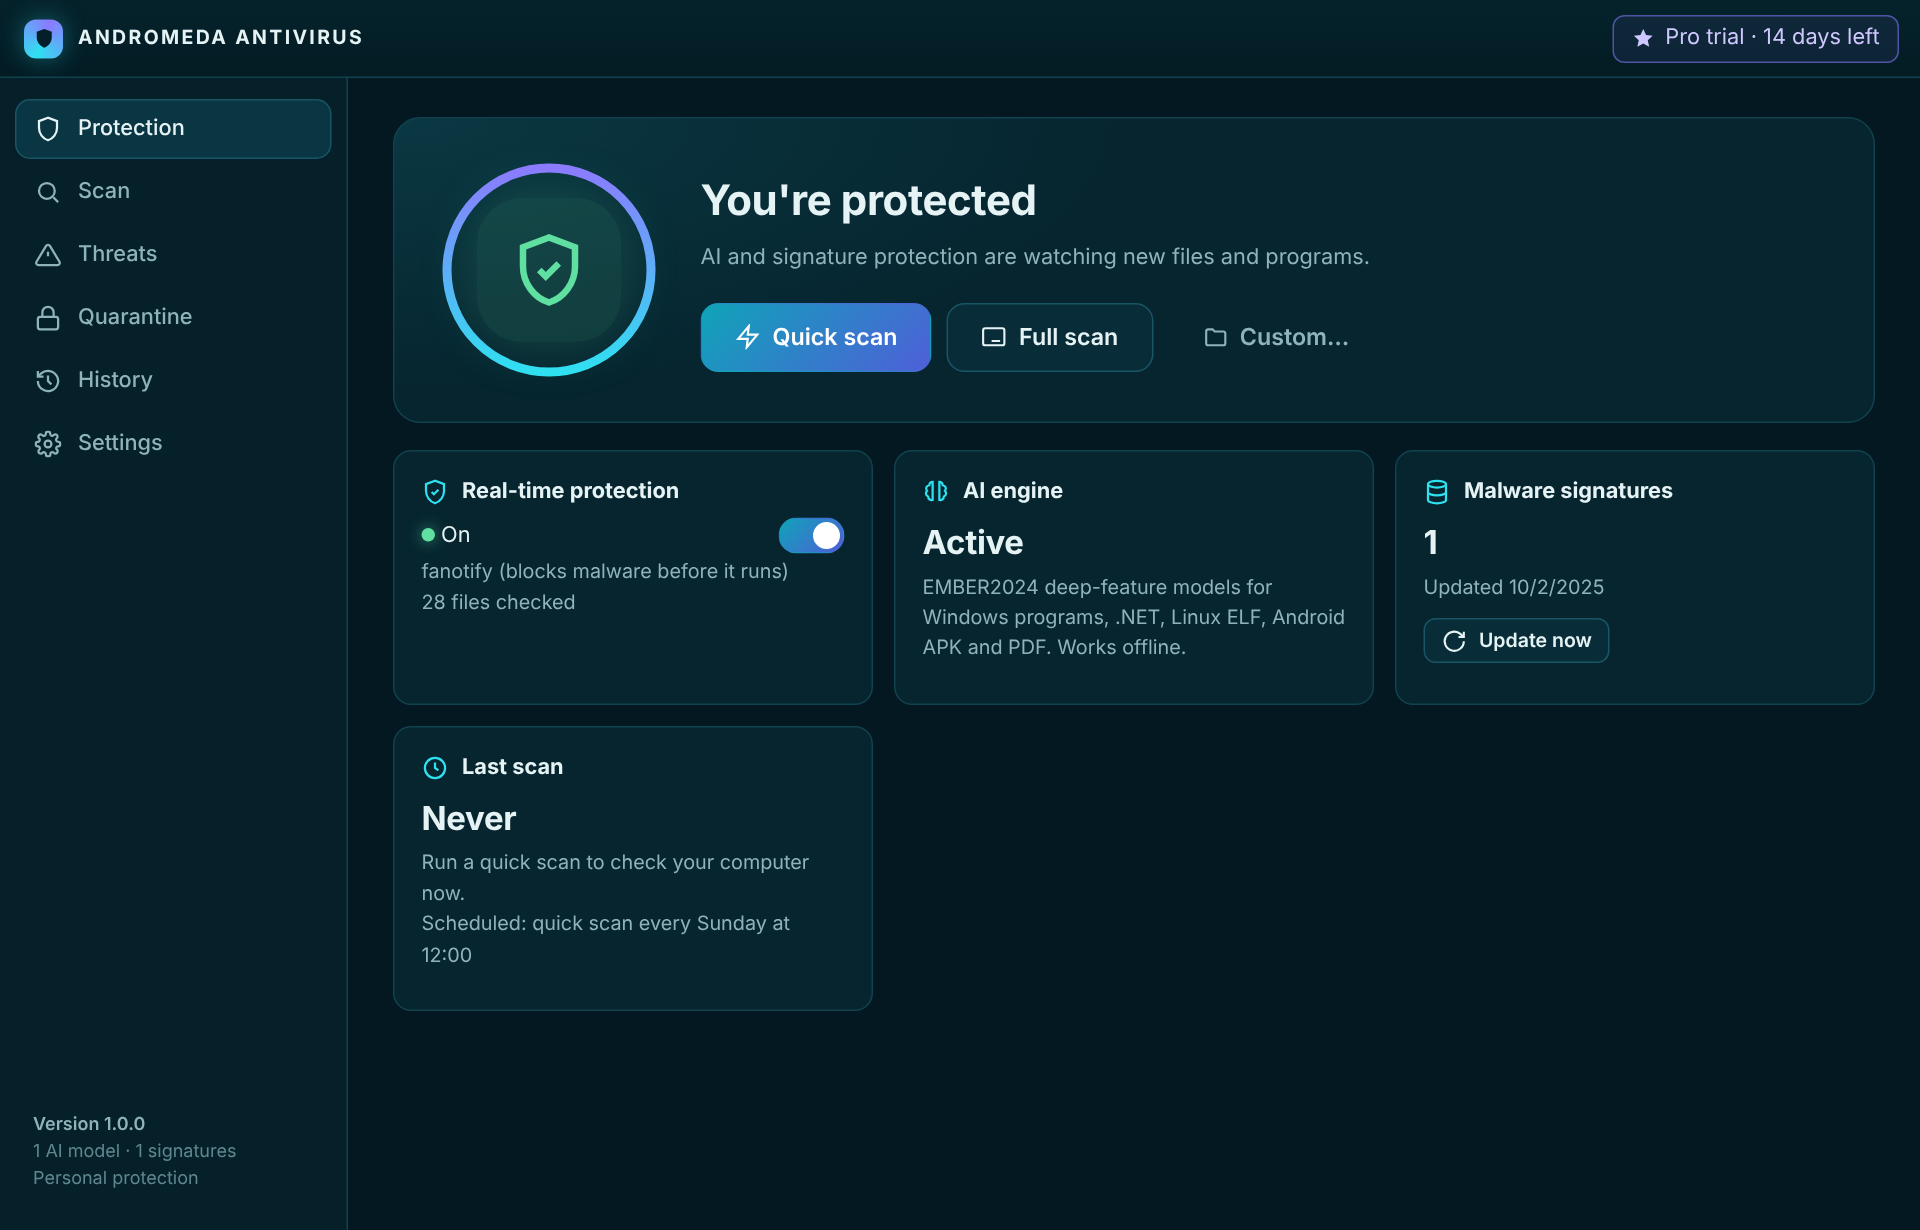Image resolution: width=1920 pixels, height=1230 pixels.
Task: Click the magnifier icon beside Scan
Action: tap(48, 191)
